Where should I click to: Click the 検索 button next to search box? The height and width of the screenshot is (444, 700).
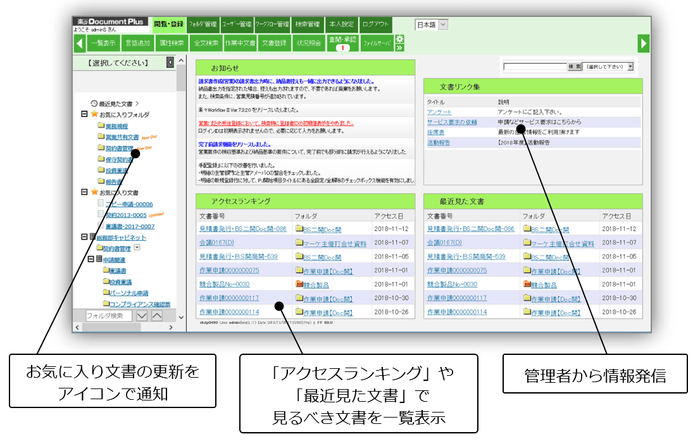pyautogui.click(x=573, y=65)
